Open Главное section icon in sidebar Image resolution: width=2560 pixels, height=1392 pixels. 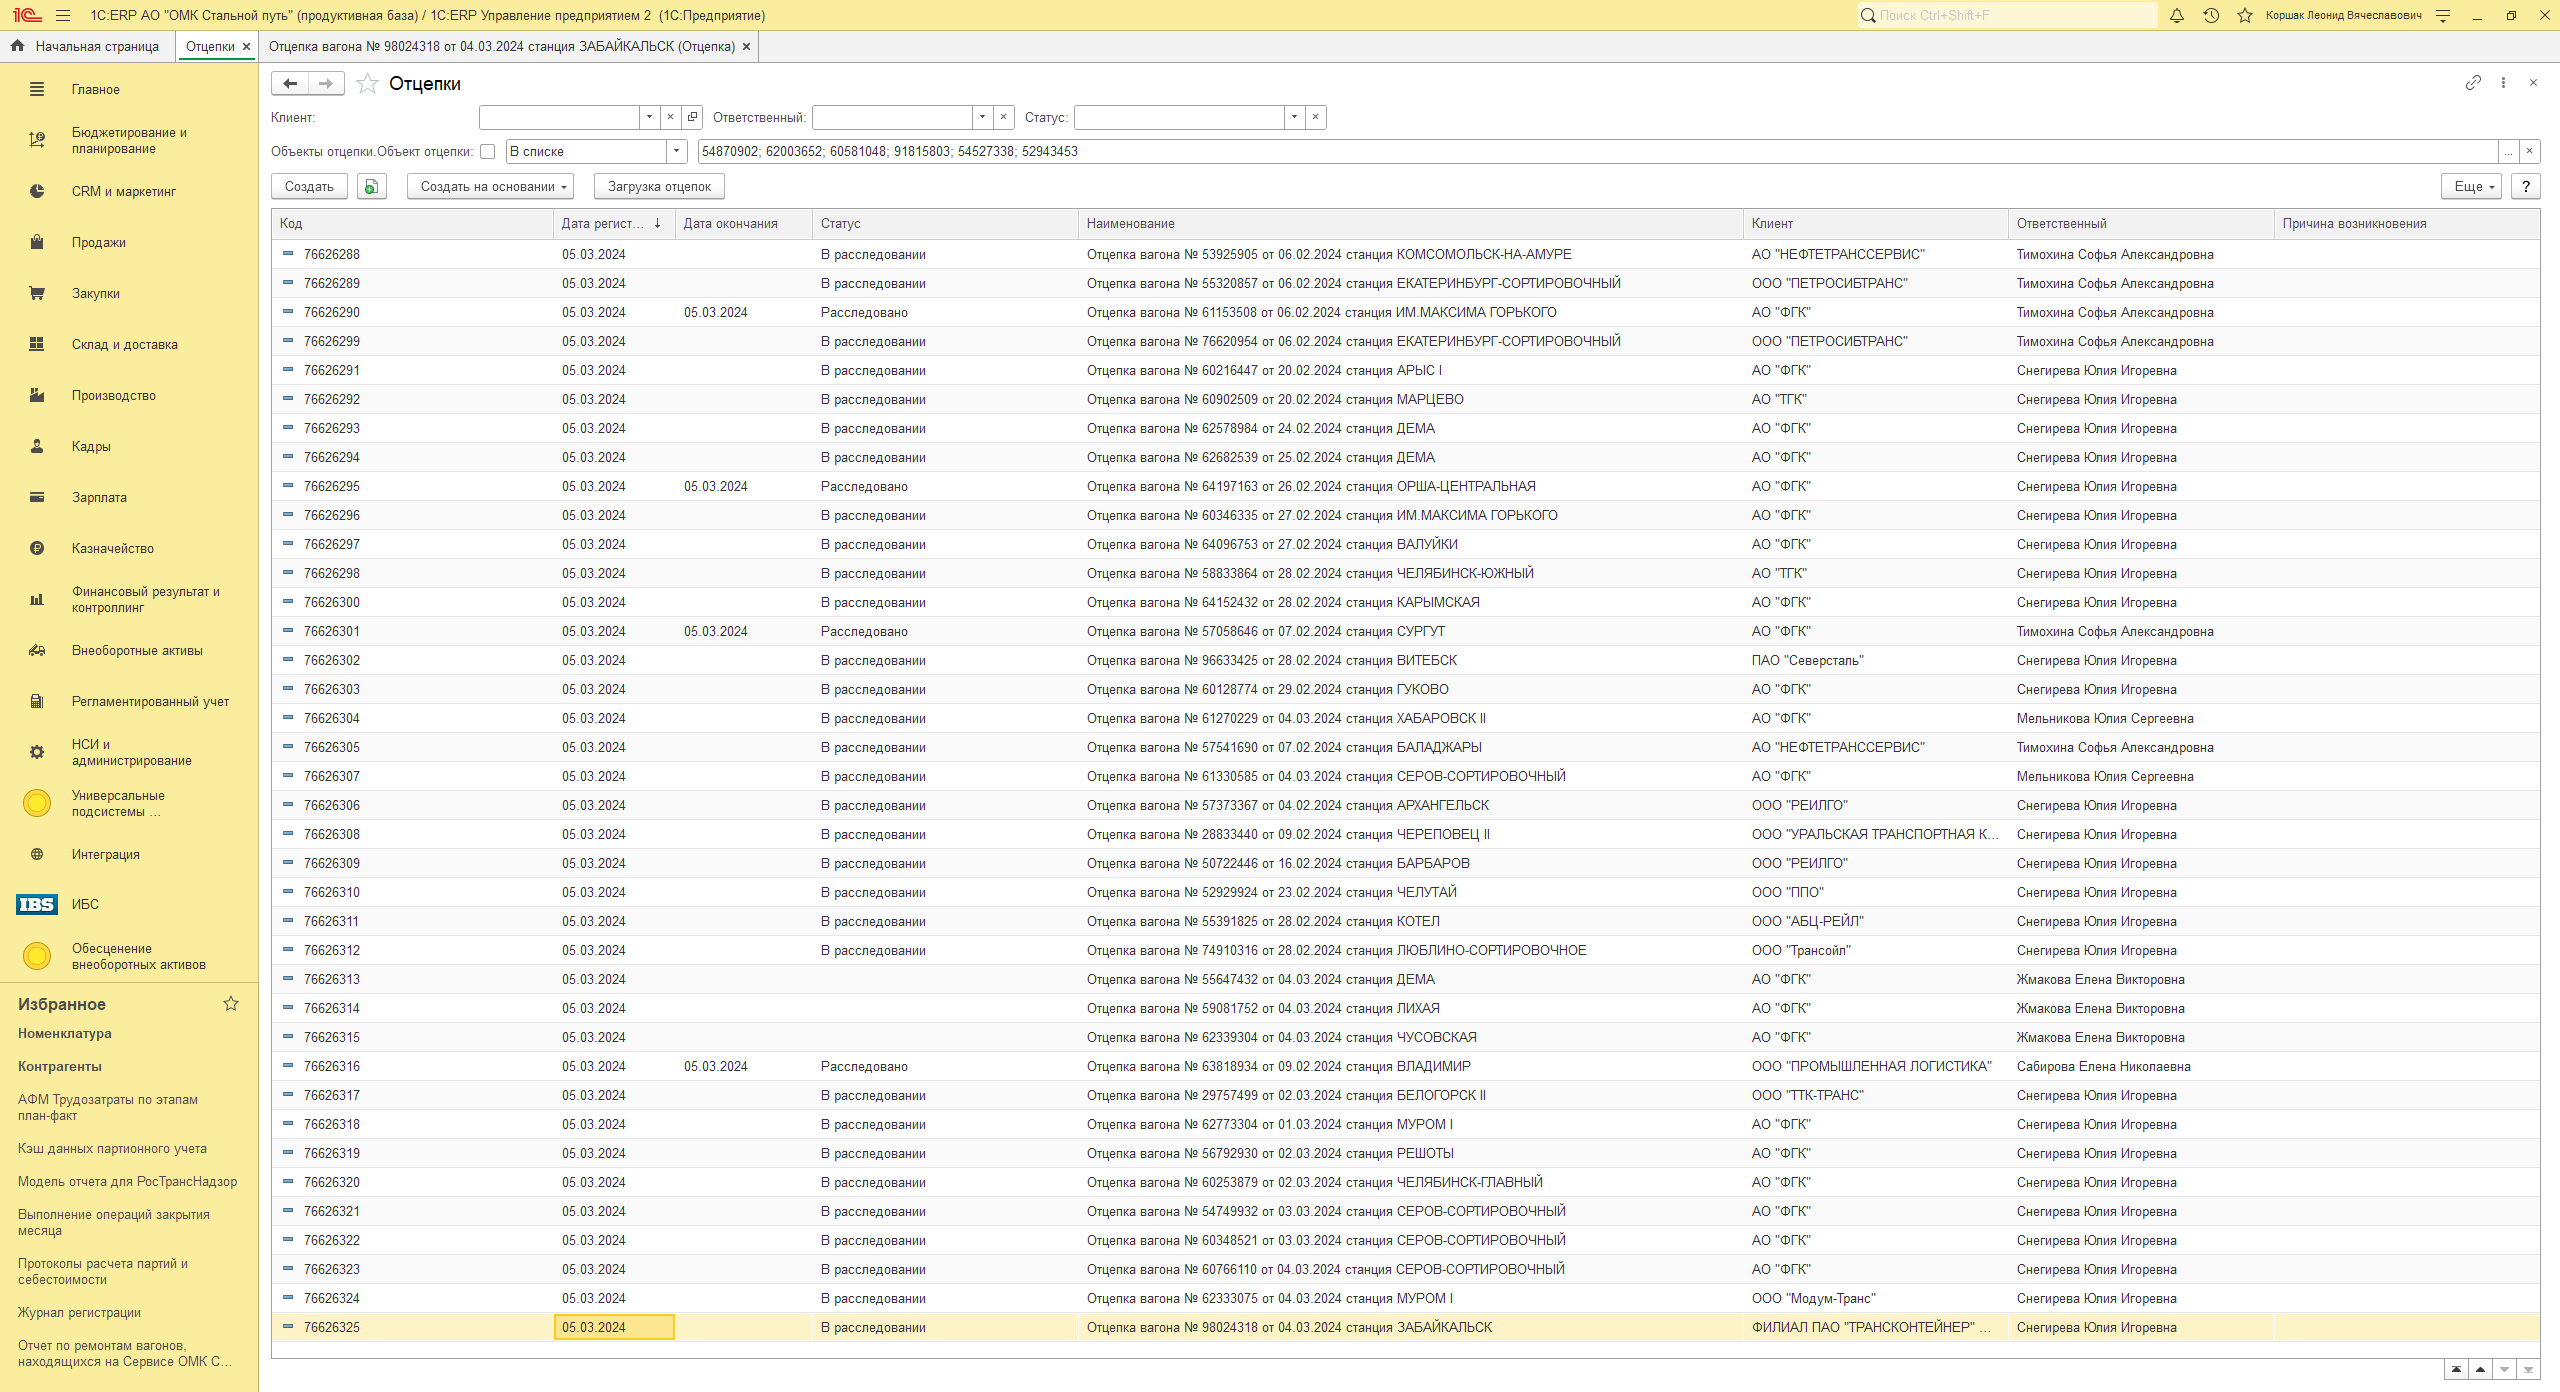[x=37, y=89]
